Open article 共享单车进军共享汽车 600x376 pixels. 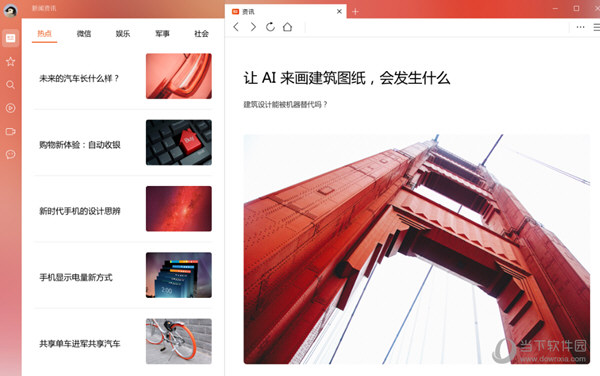80,343
